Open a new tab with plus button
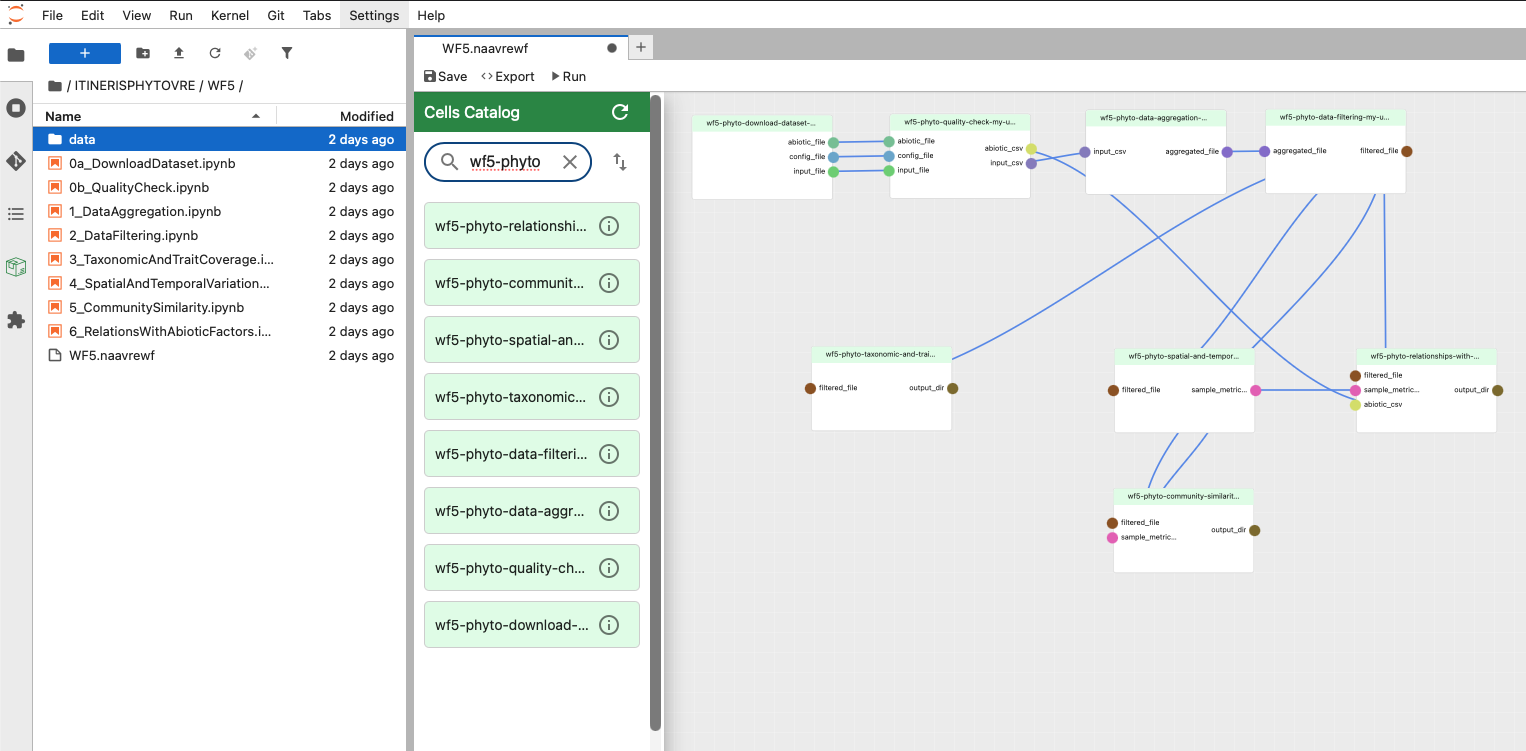The height and width of the screenshot is (751, 1526). coord(641,47)
